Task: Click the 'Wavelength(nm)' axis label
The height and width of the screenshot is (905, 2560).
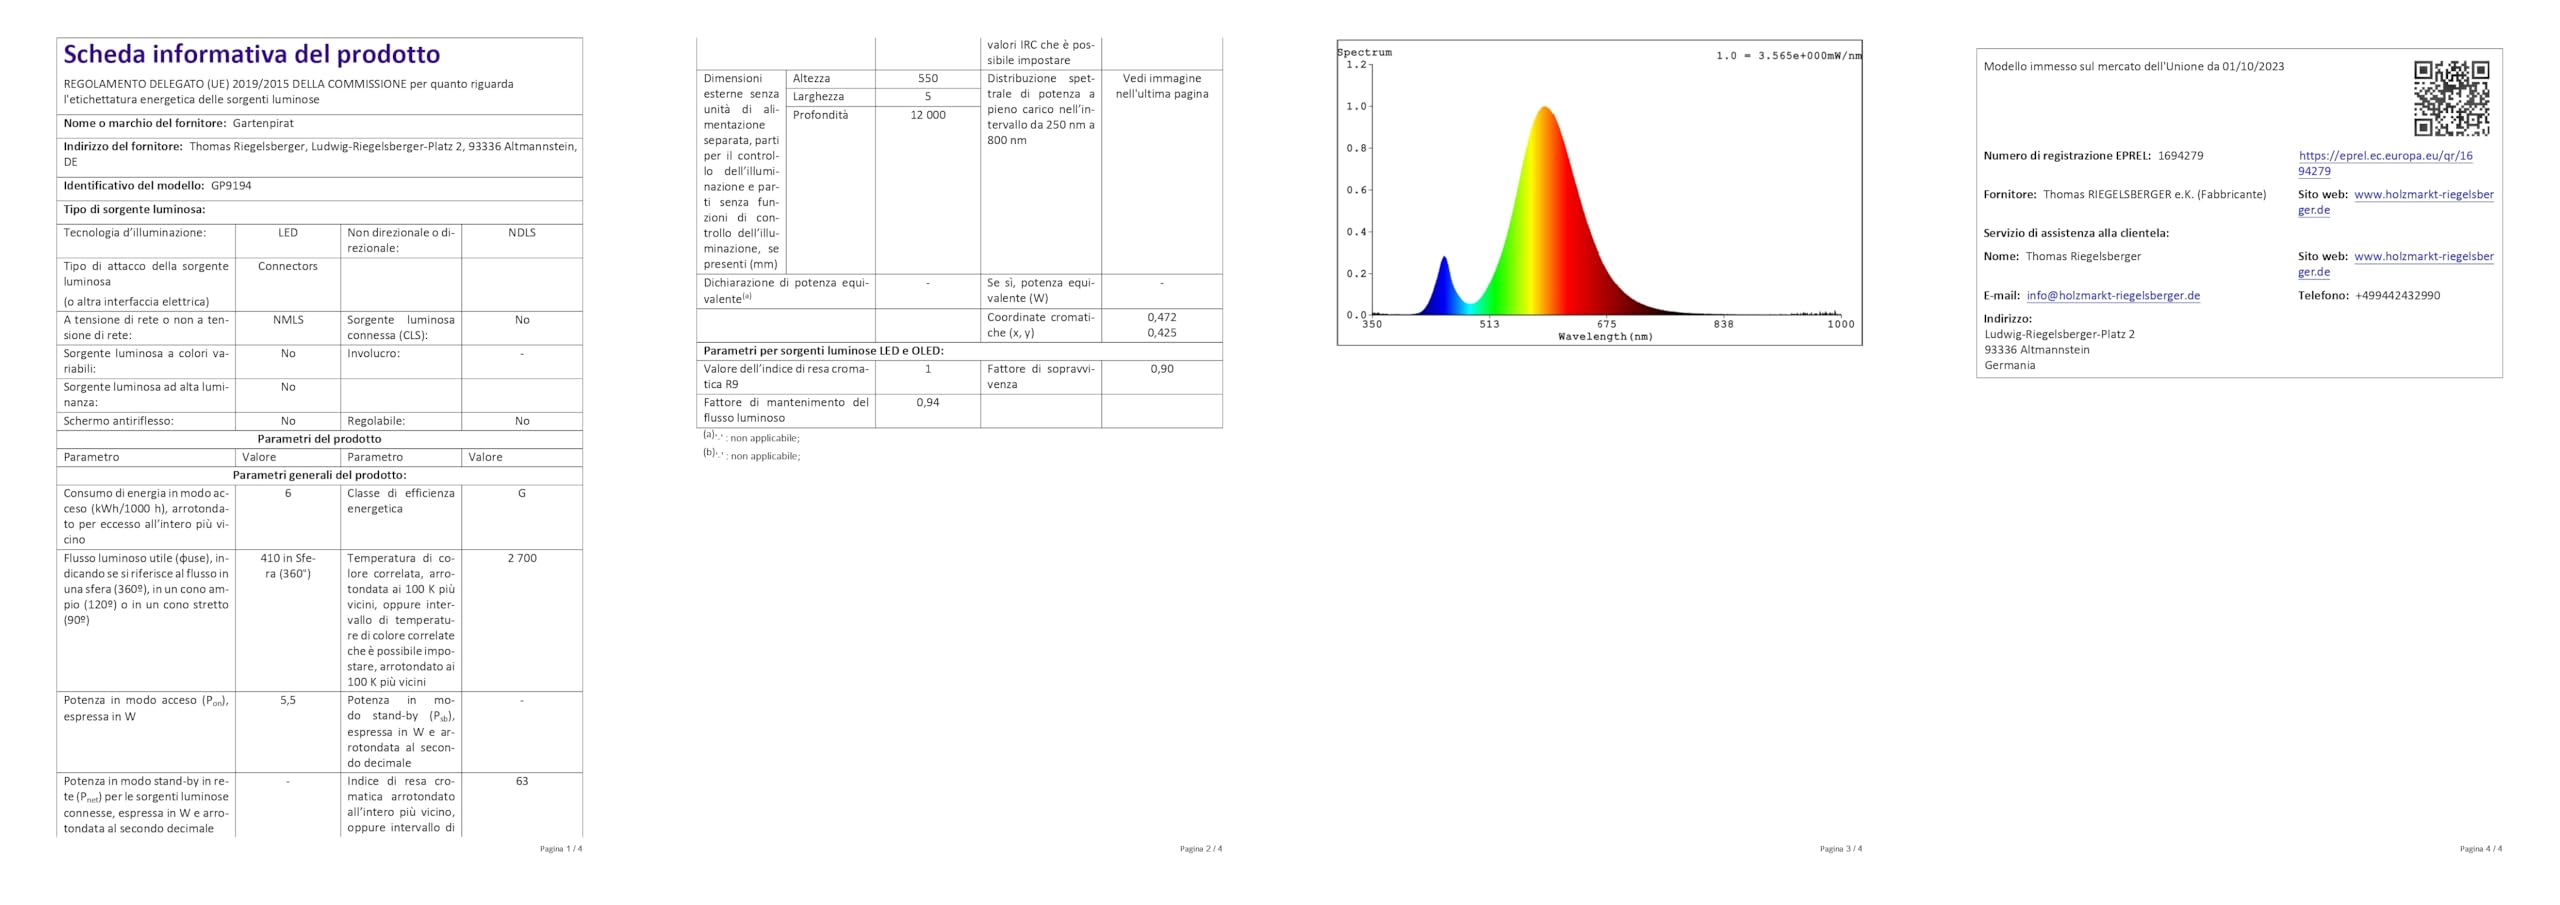Action: [1605, 337]
